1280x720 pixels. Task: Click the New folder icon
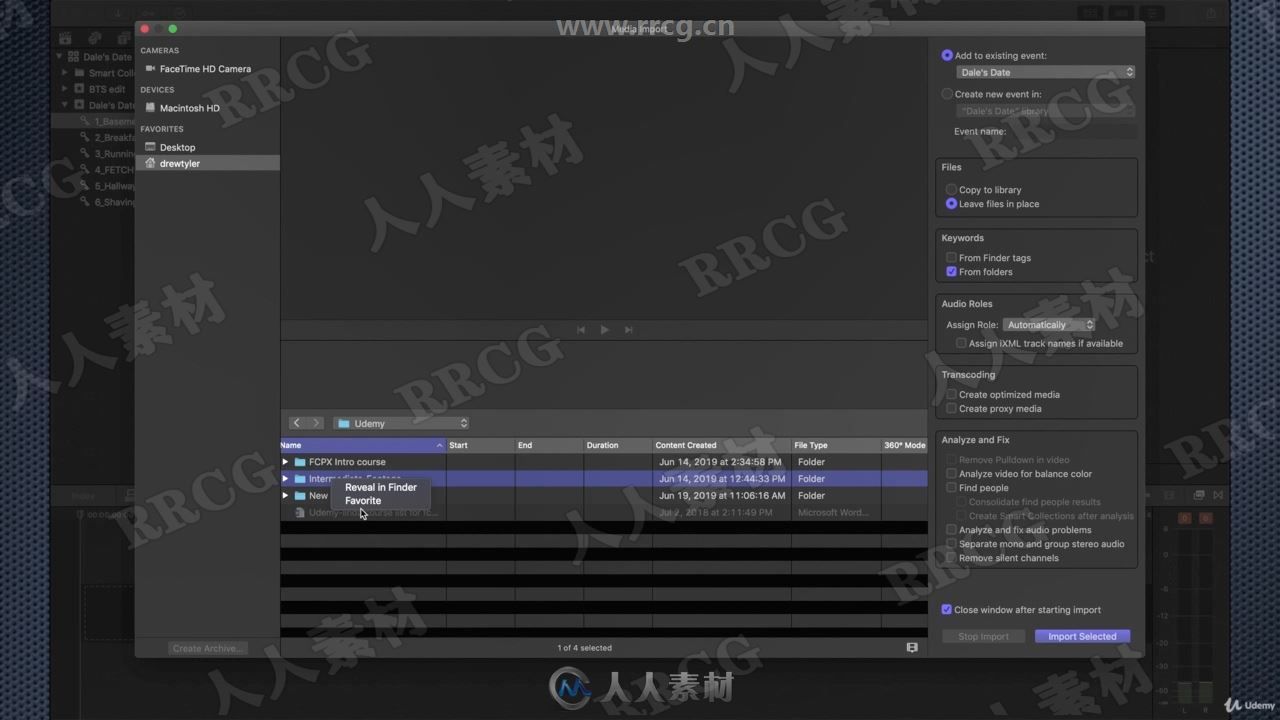(300, 496)
